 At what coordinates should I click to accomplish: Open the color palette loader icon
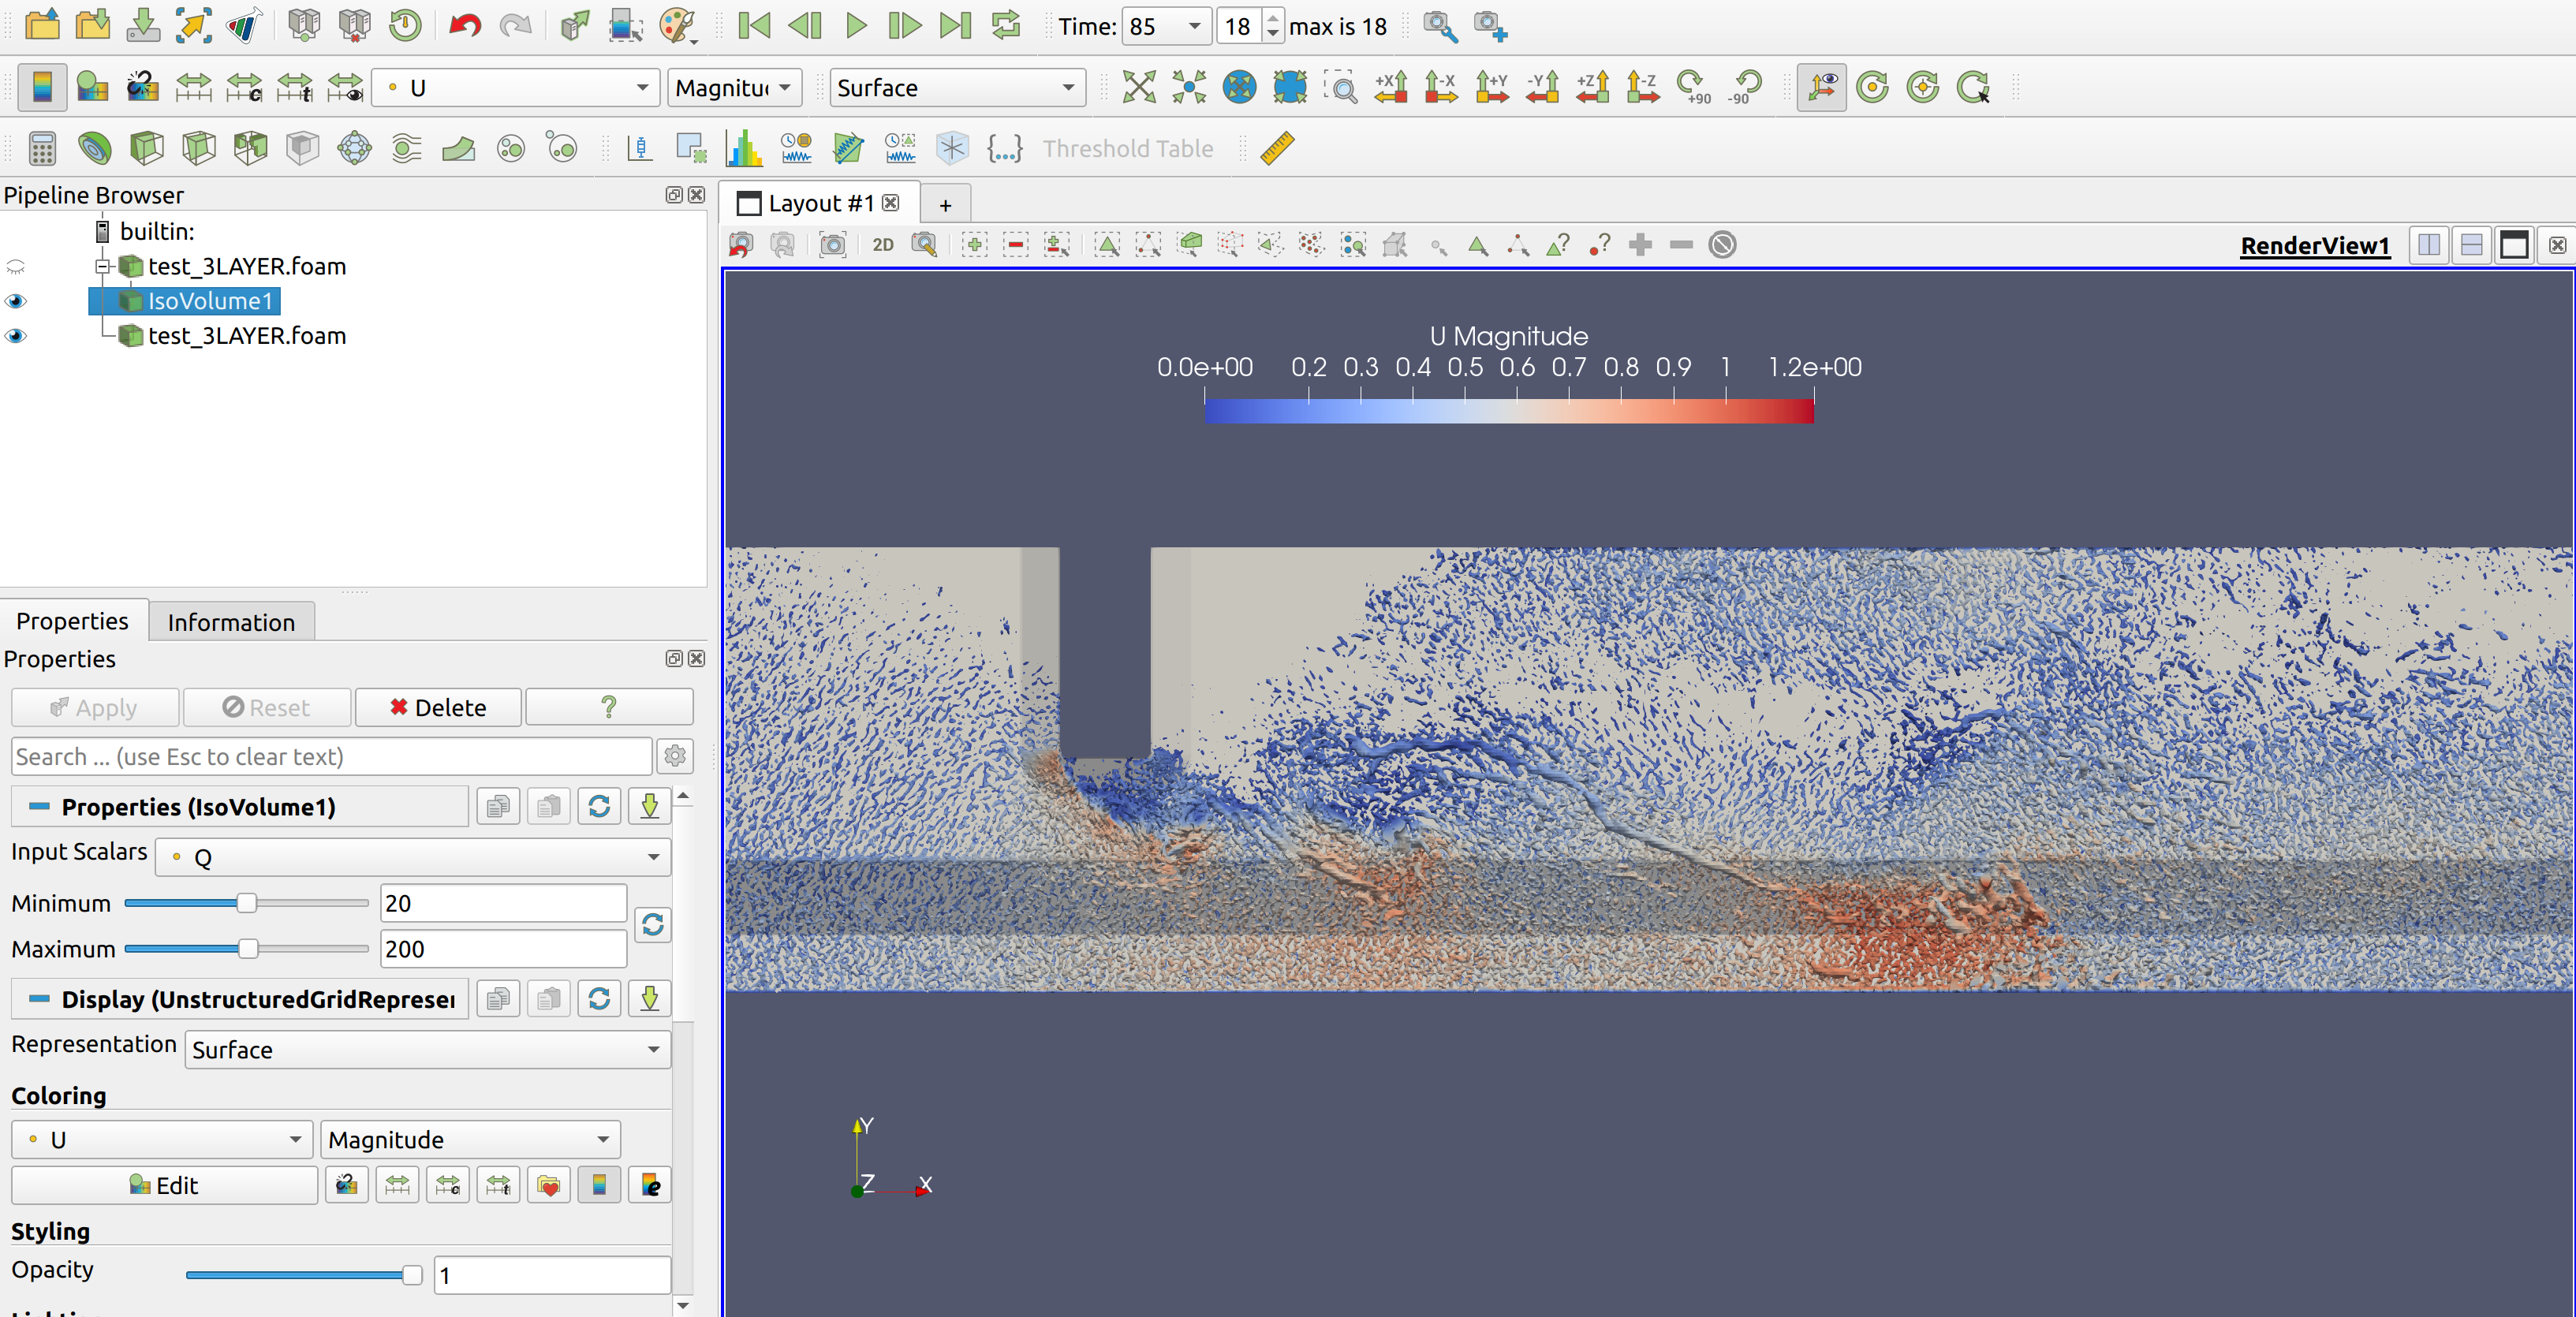pyautogui.click(x=677, y=25)
